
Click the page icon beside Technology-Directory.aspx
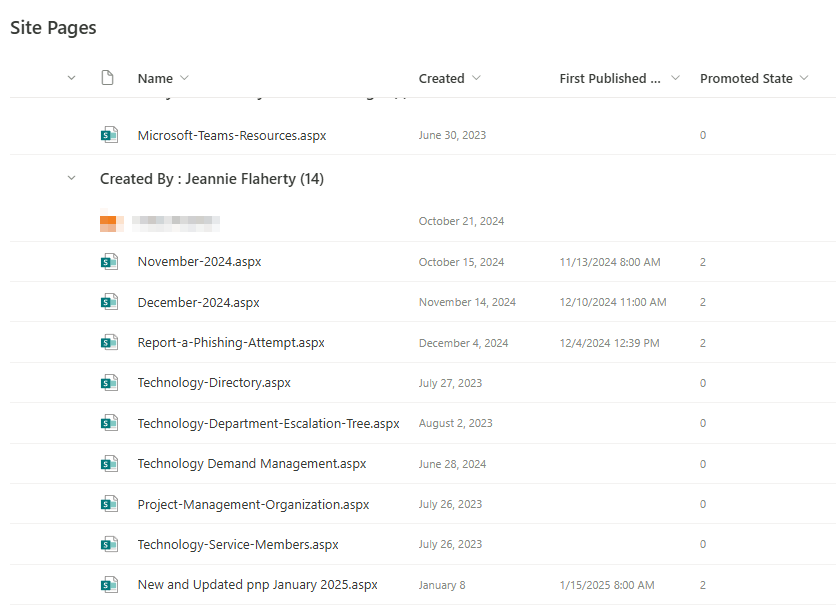coord(109,383)
